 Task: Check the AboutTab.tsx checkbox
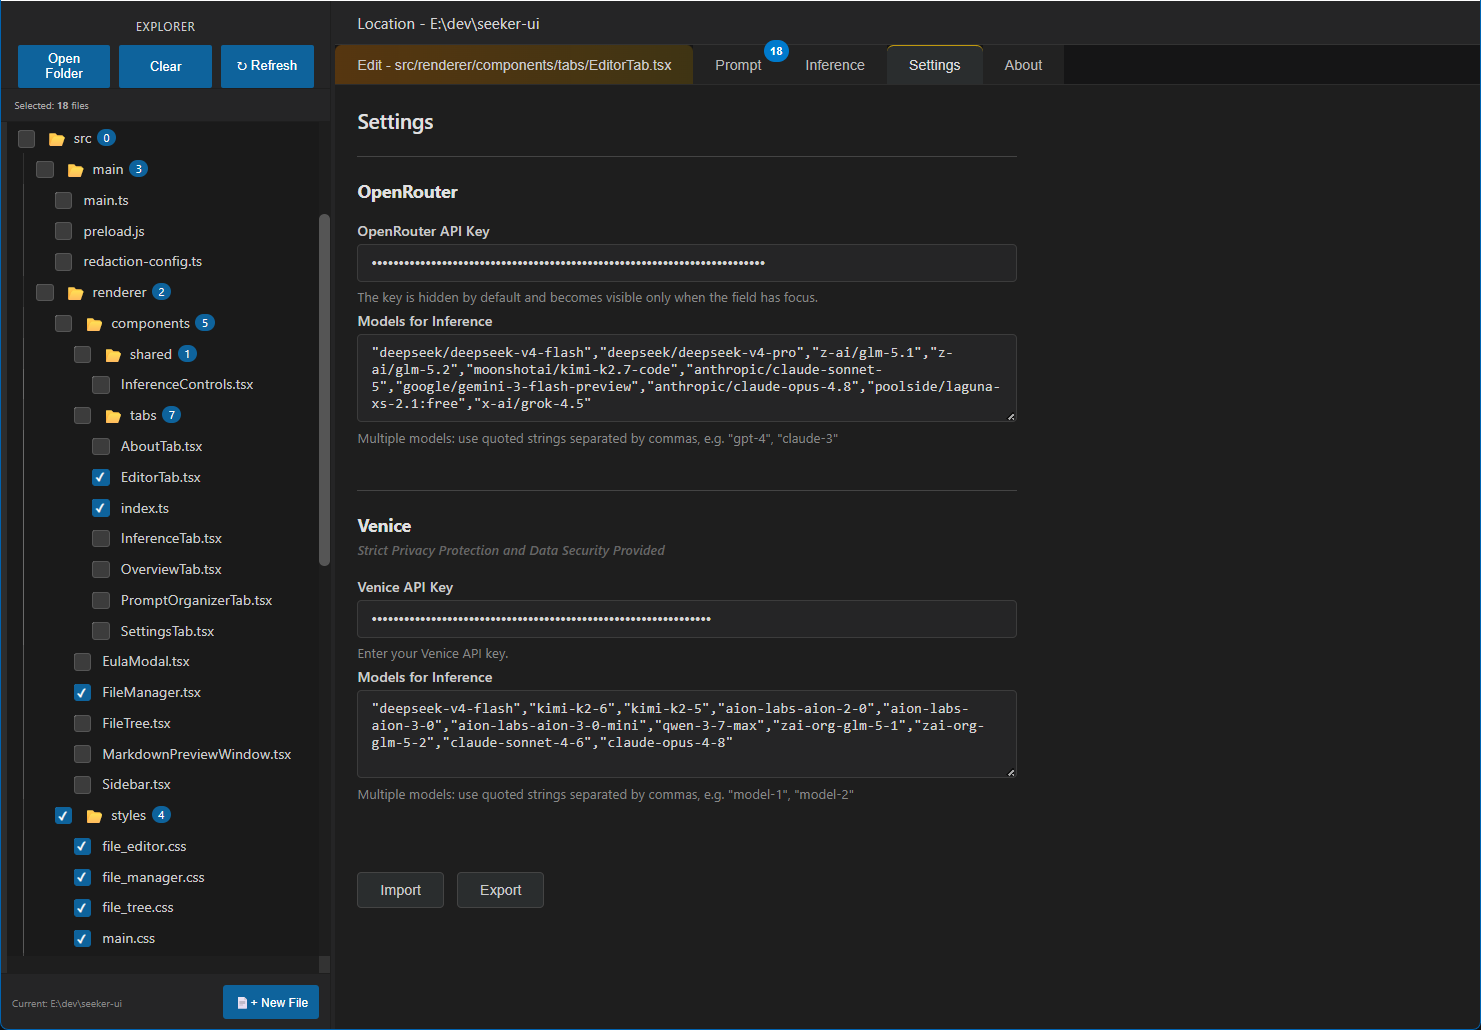coord(100,447)
